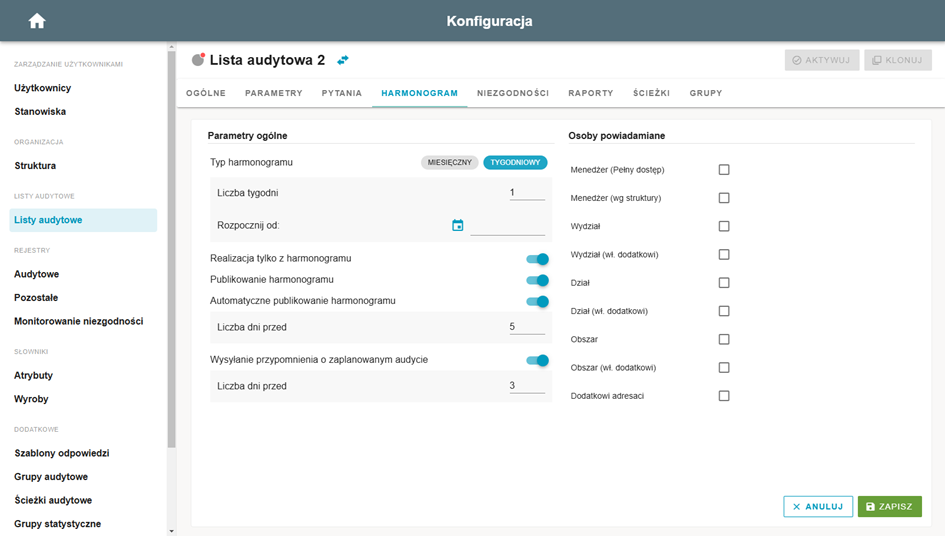Screen dimensions: 945x536
Task: Click the Aktywuj button
Action: [x=821, y=60]
